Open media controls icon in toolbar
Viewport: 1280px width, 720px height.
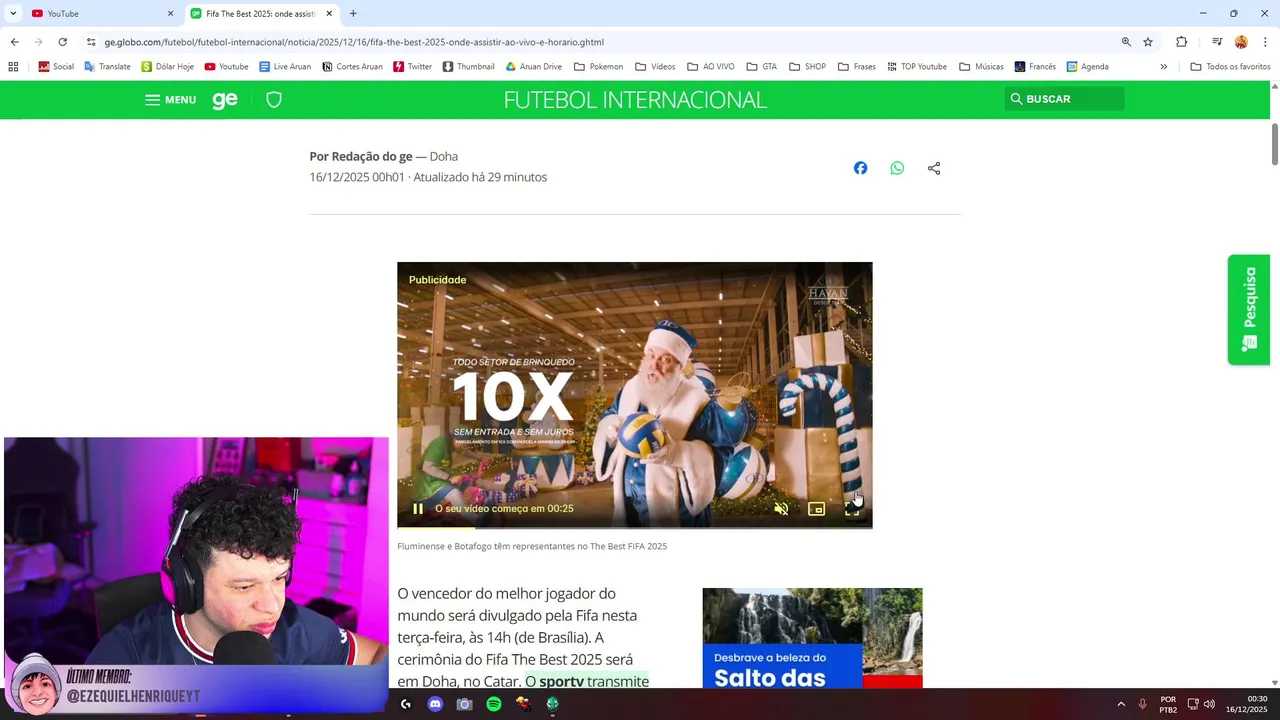coord(1217,42)
